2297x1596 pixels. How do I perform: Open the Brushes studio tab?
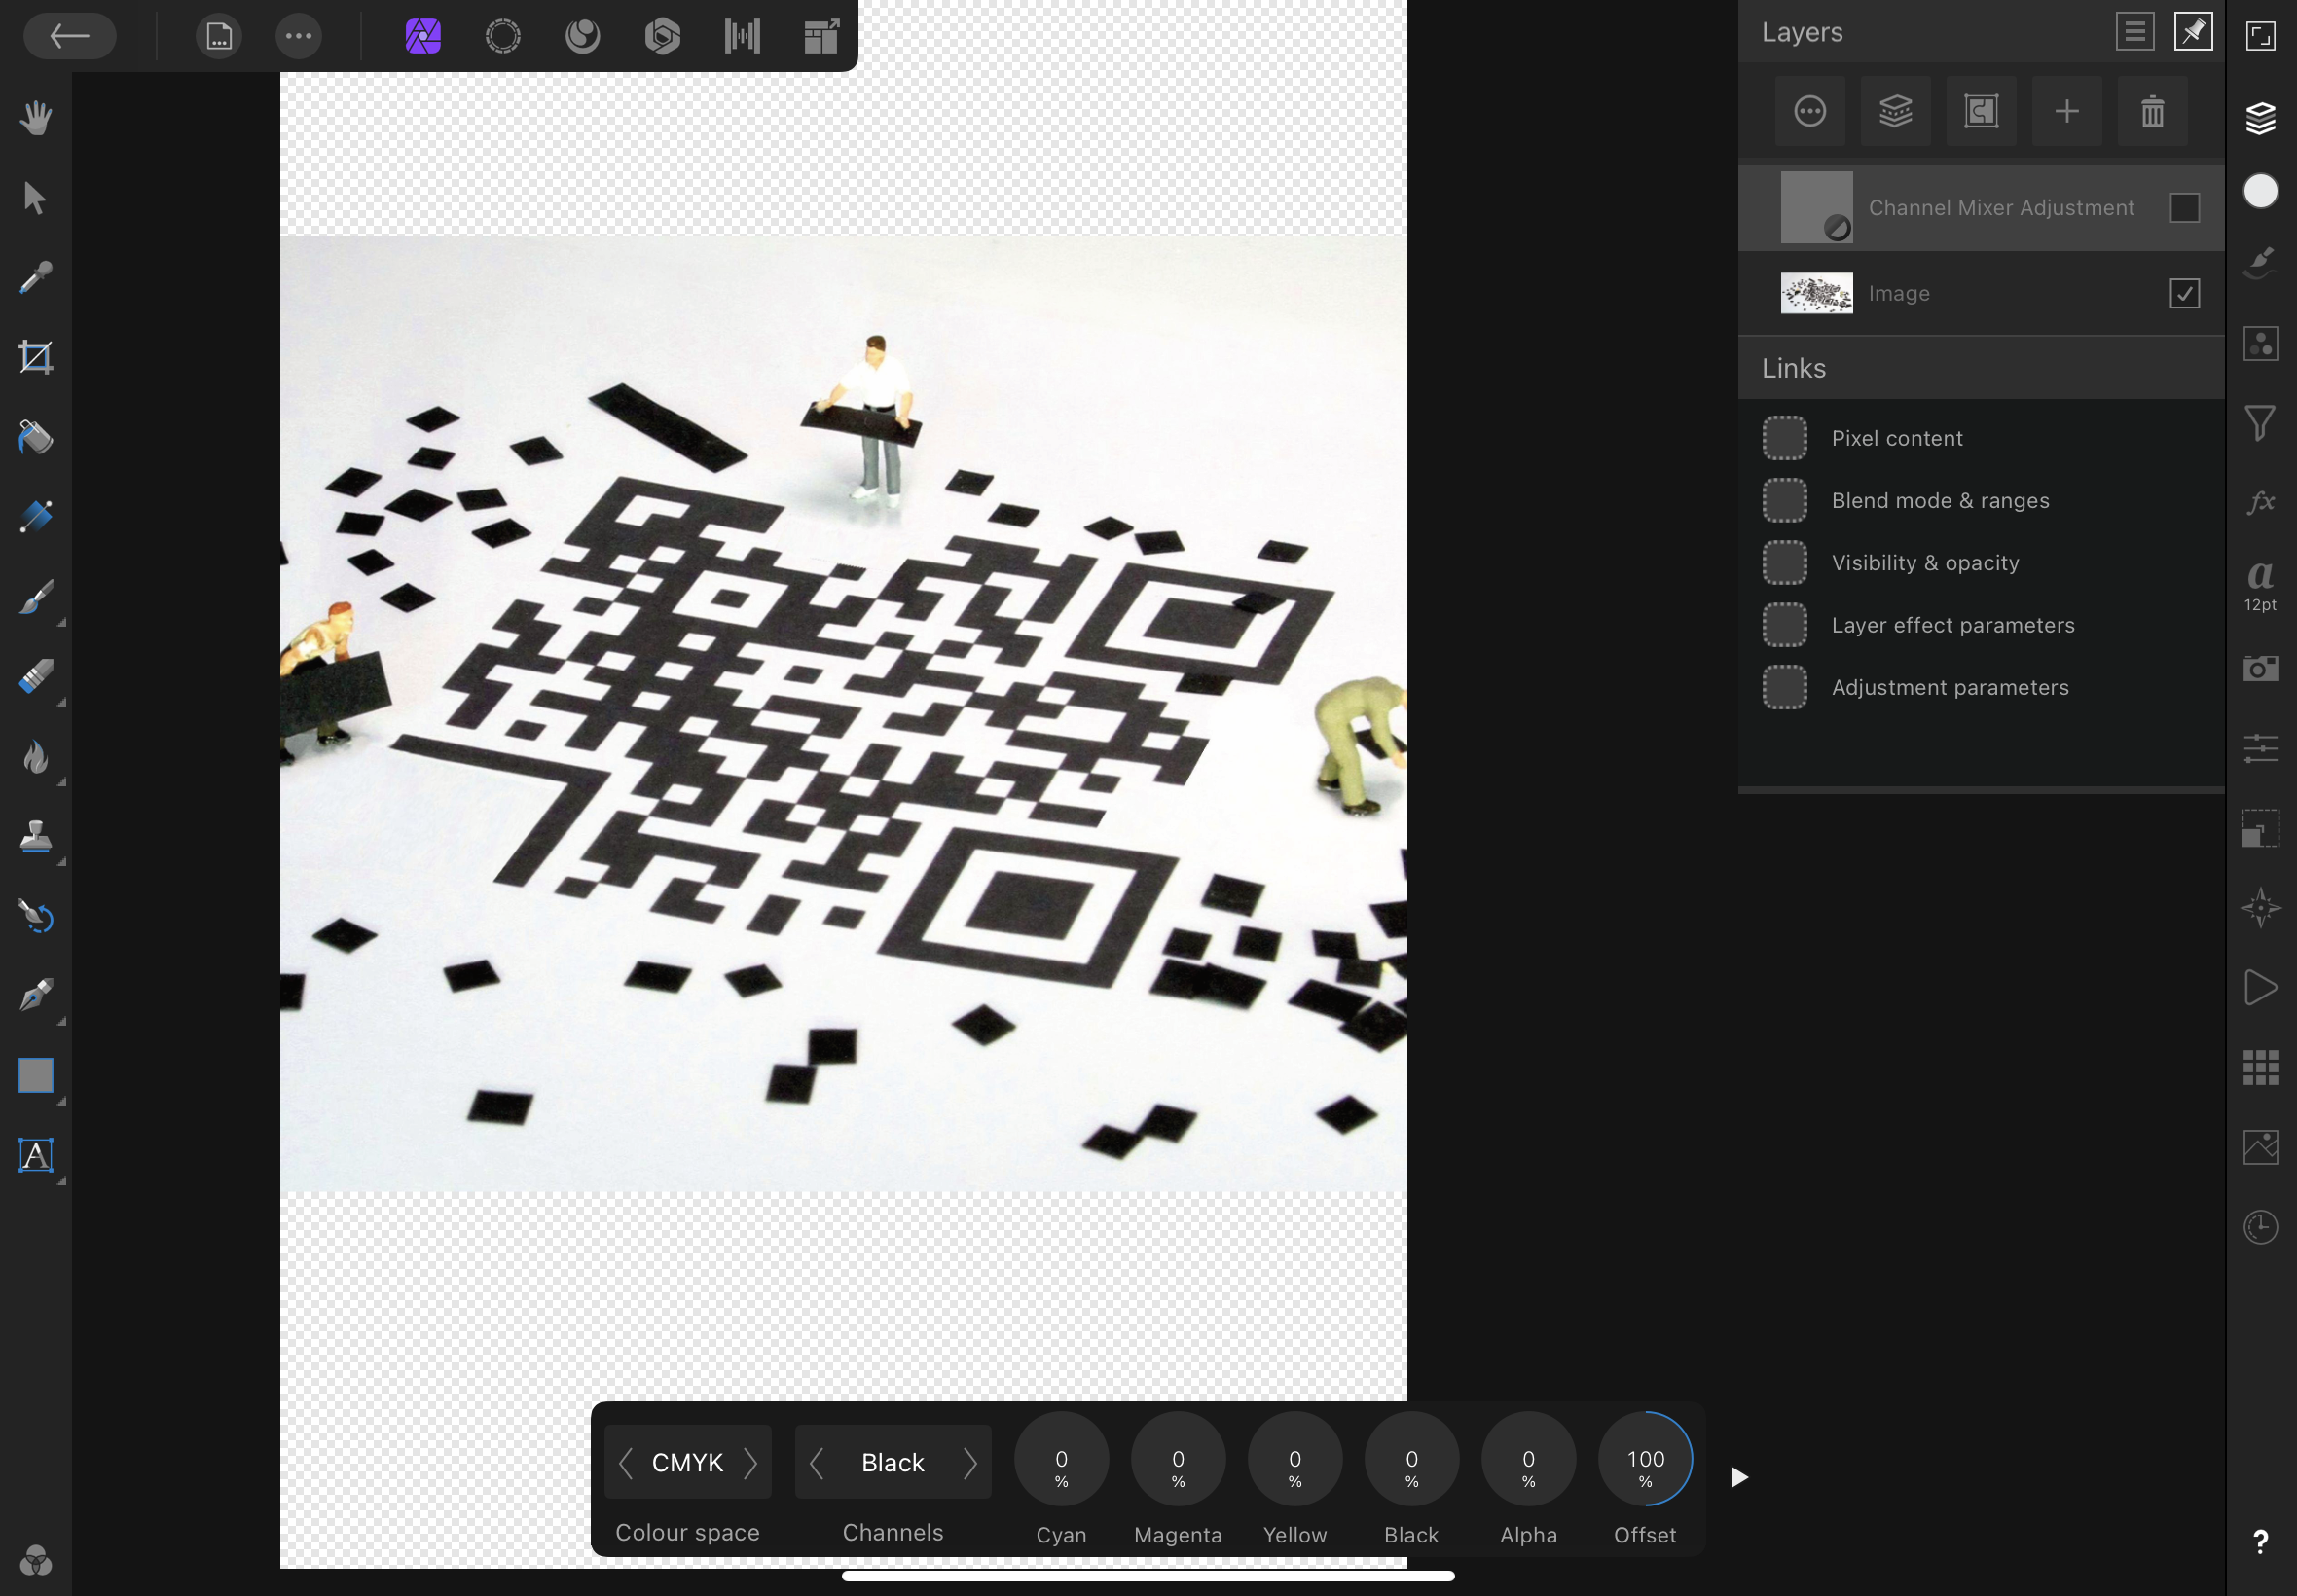click(x=2261, y=262)
